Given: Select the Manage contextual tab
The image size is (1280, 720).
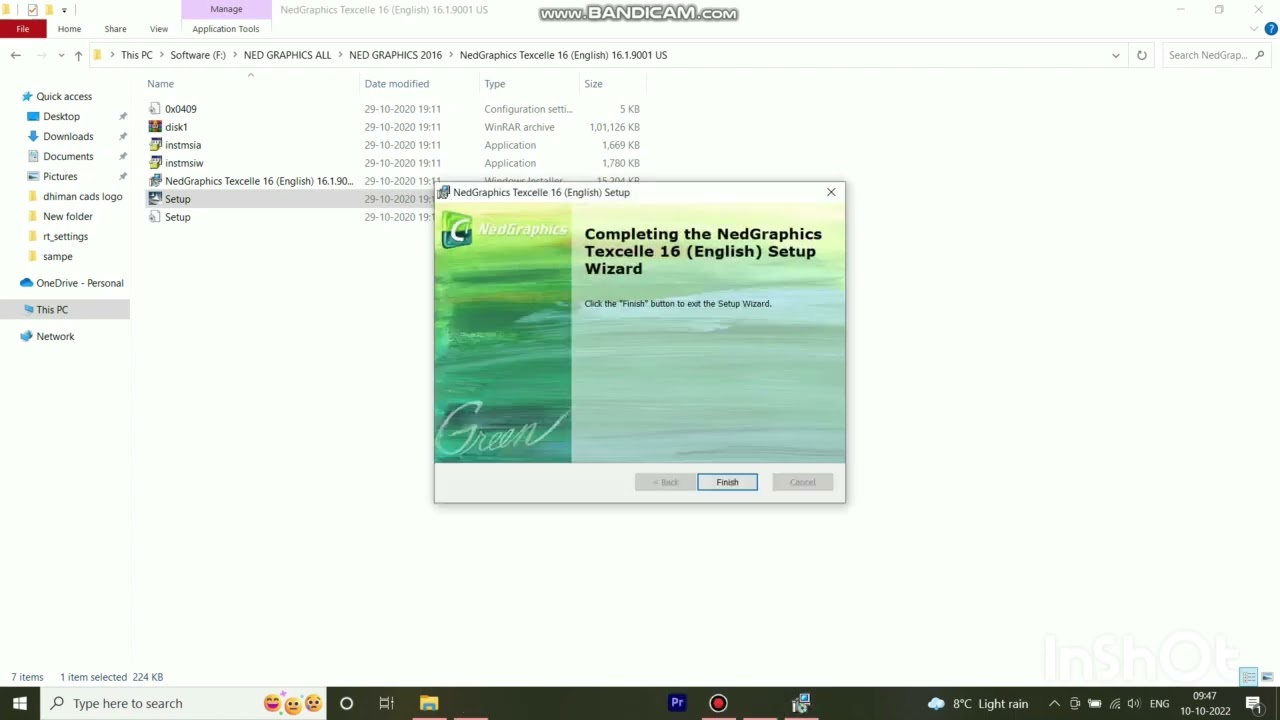Looking at the screenshot, I should [x=226, y=9].
